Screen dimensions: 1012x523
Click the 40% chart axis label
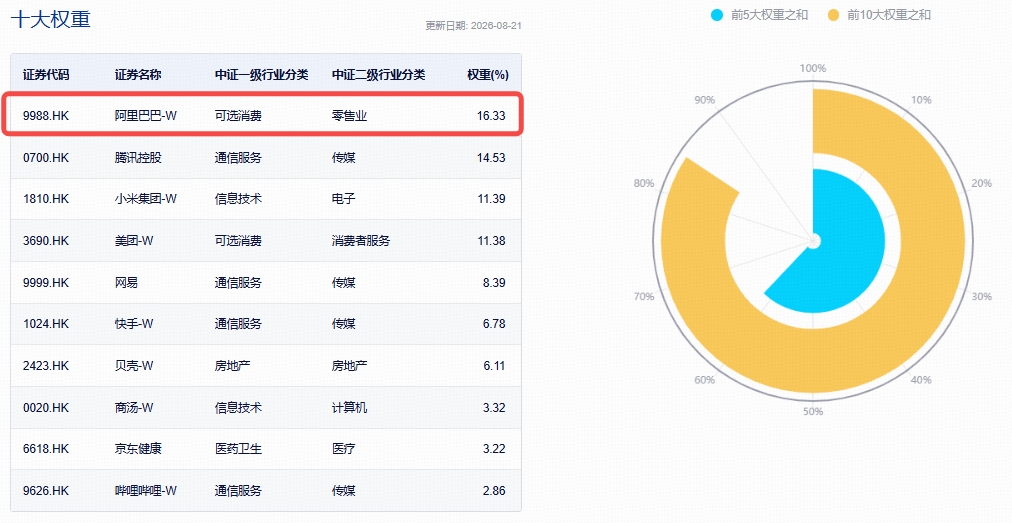tap(921, 380)
